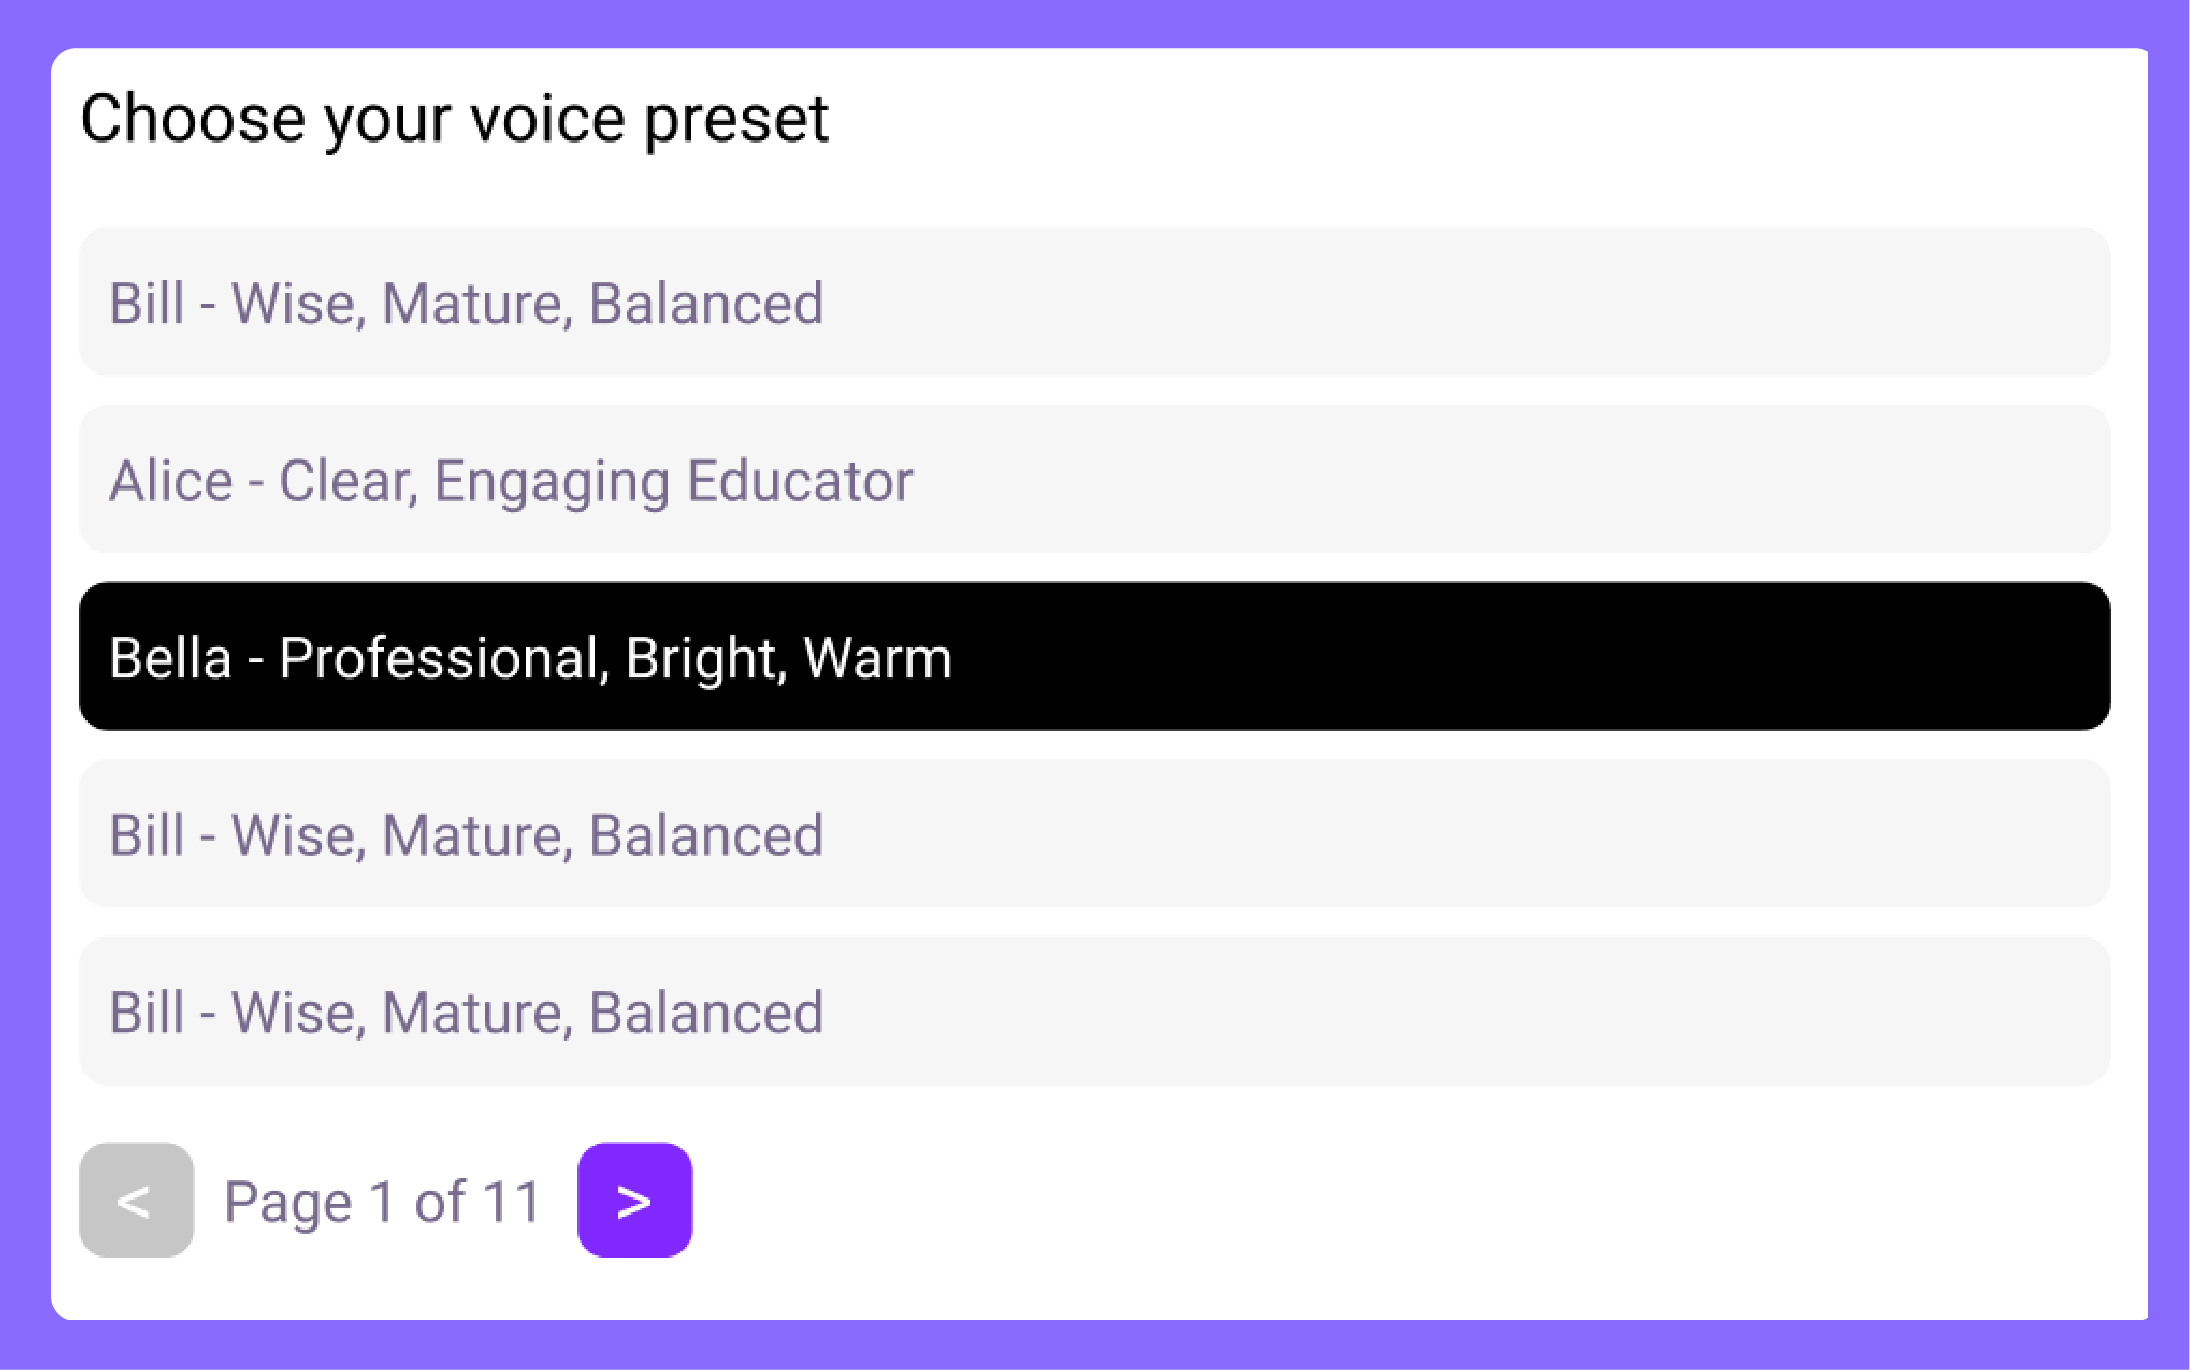
Task: Click the 'Choose your voice preset' heading
Action: click(x=454, y=119)
